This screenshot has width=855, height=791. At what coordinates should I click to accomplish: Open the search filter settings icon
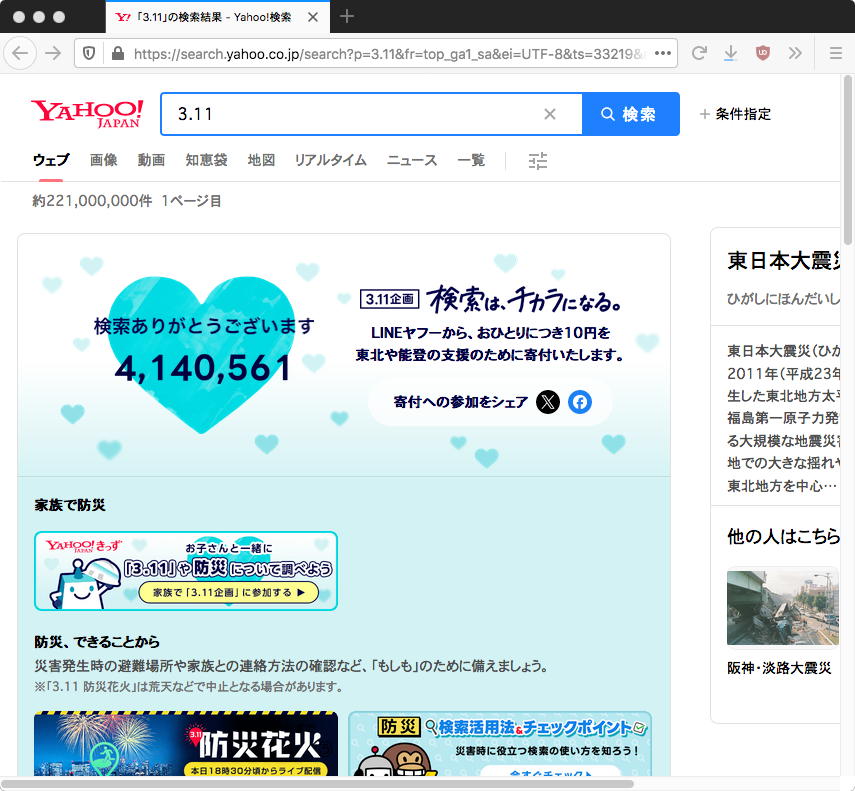pyautogui.click(x=538, y=161)
